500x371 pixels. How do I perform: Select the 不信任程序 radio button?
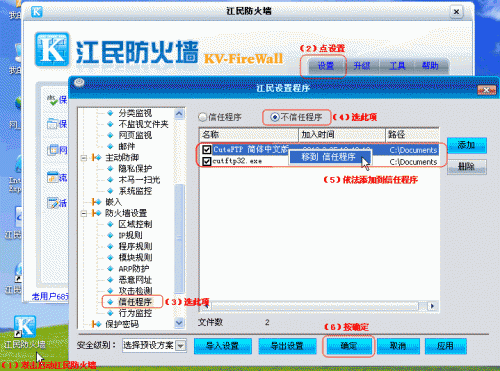click(274, 117)
